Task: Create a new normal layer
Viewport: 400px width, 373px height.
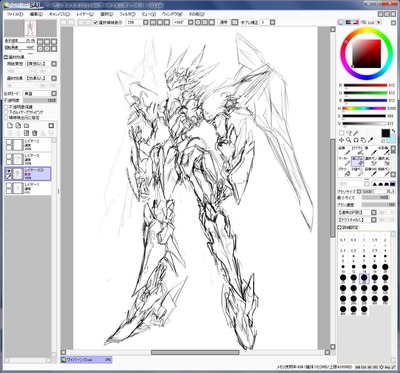Action: tap(10, 126)
